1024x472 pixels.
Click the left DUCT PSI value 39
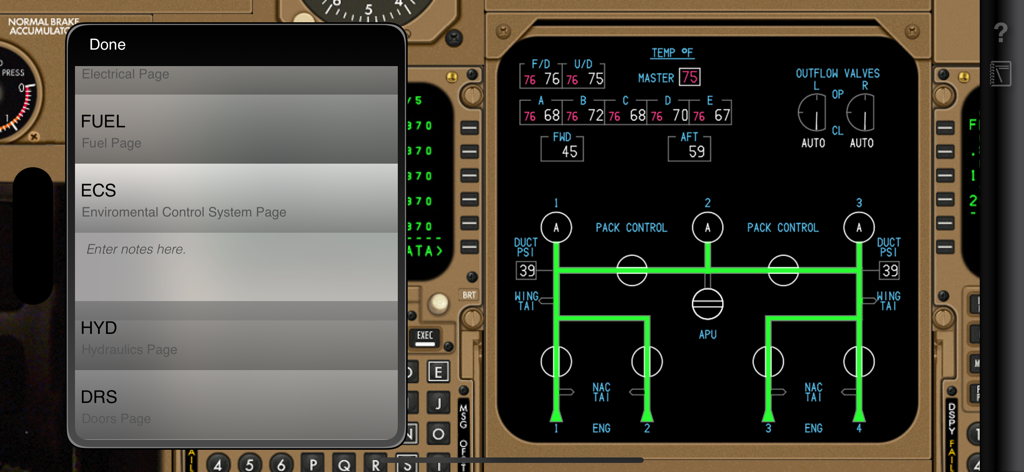pos(526,270)
